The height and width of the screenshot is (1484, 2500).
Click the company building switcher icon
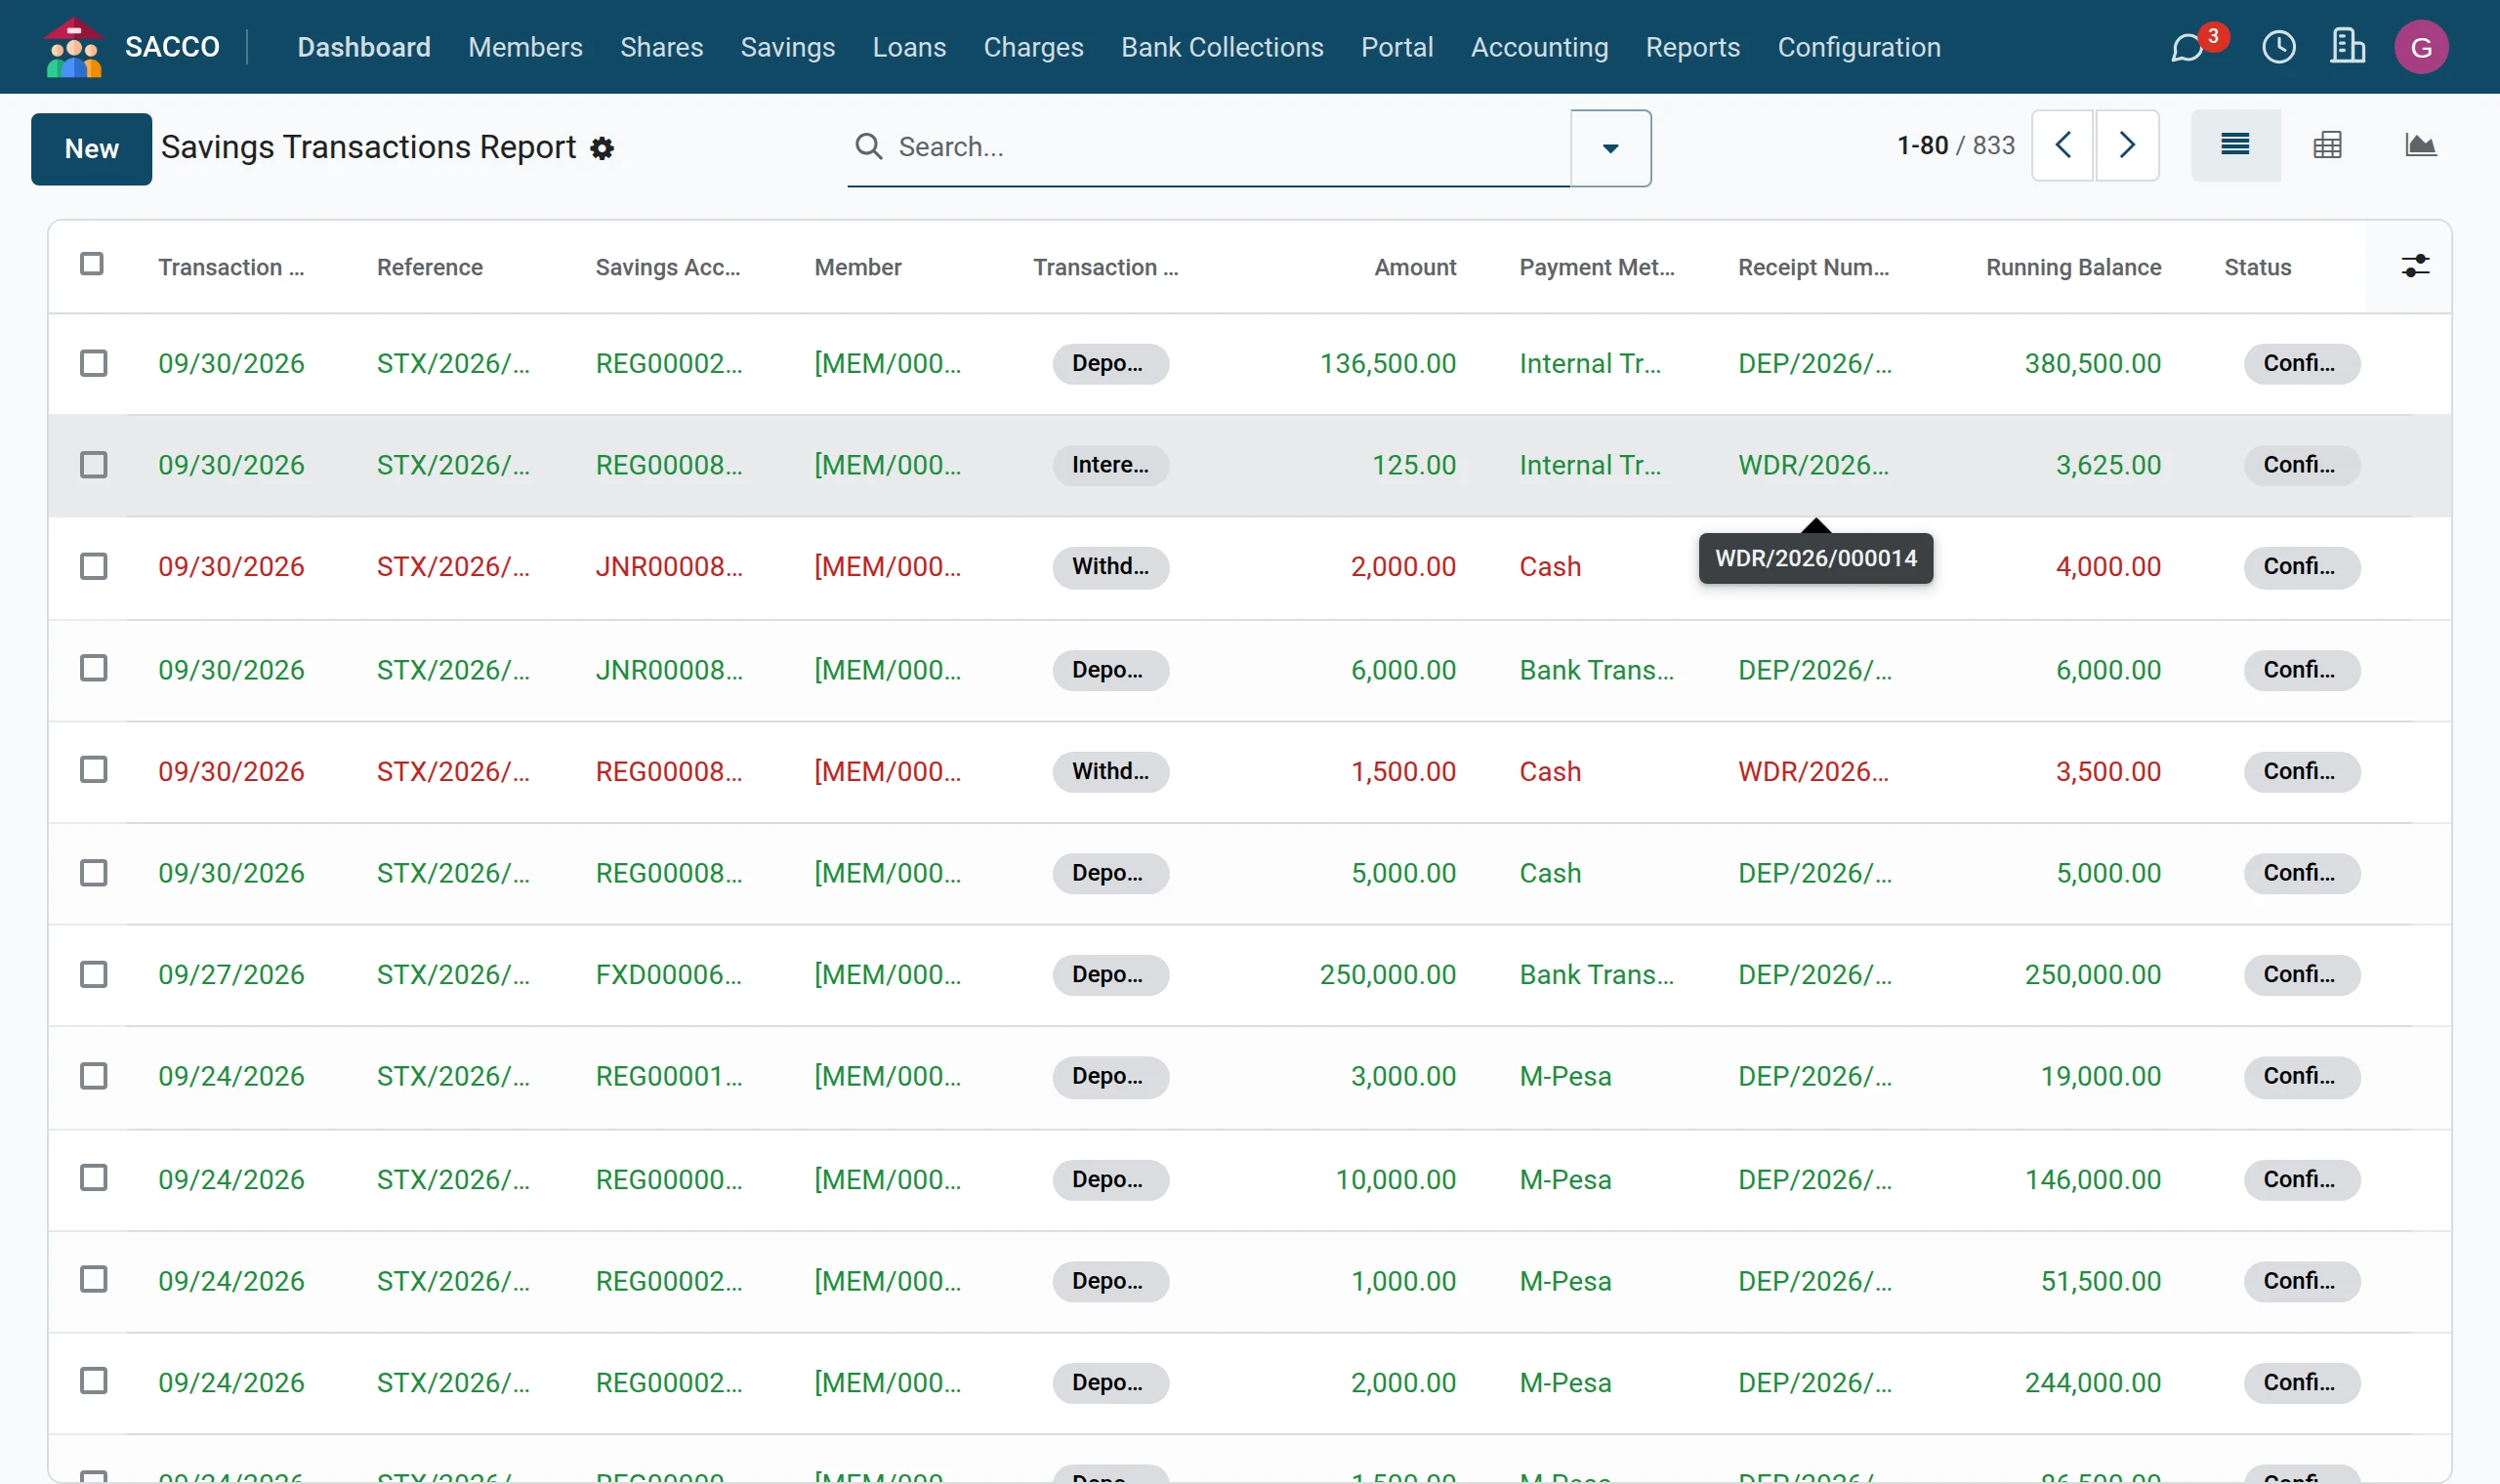[2347, 47]
